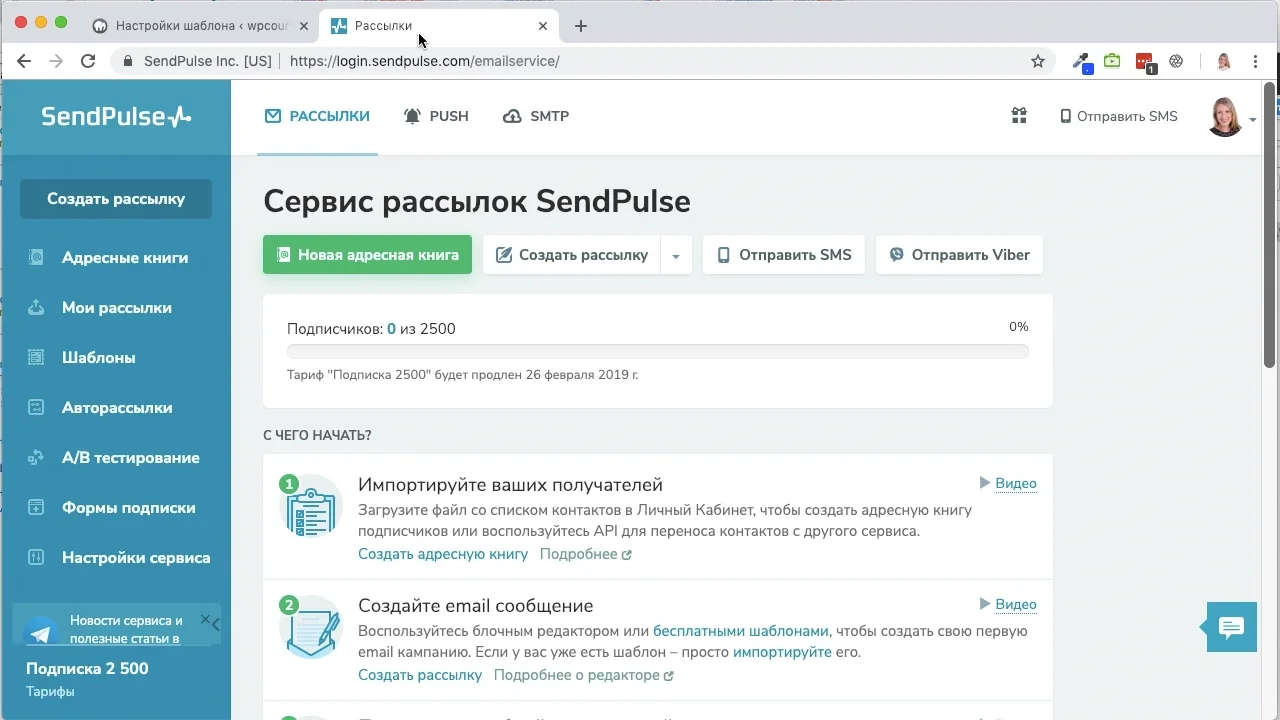Reload the page with the refresh icon
This screenshot has width=1280, height=720.
(x=88, y=61)
